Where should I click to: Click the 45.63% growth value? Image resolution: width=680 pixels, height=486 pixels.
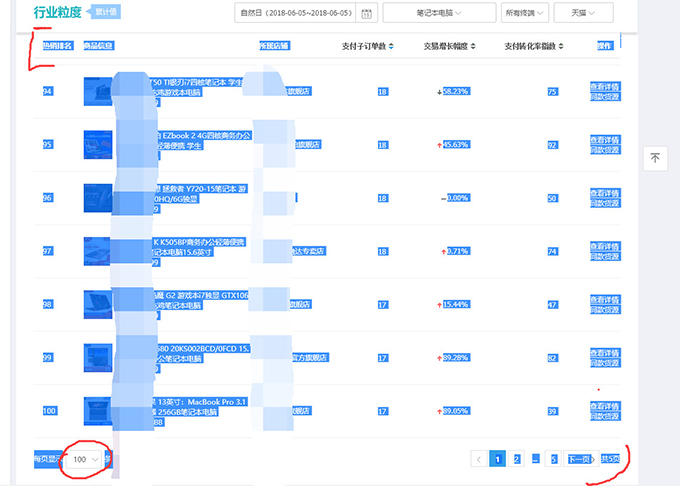456,145
